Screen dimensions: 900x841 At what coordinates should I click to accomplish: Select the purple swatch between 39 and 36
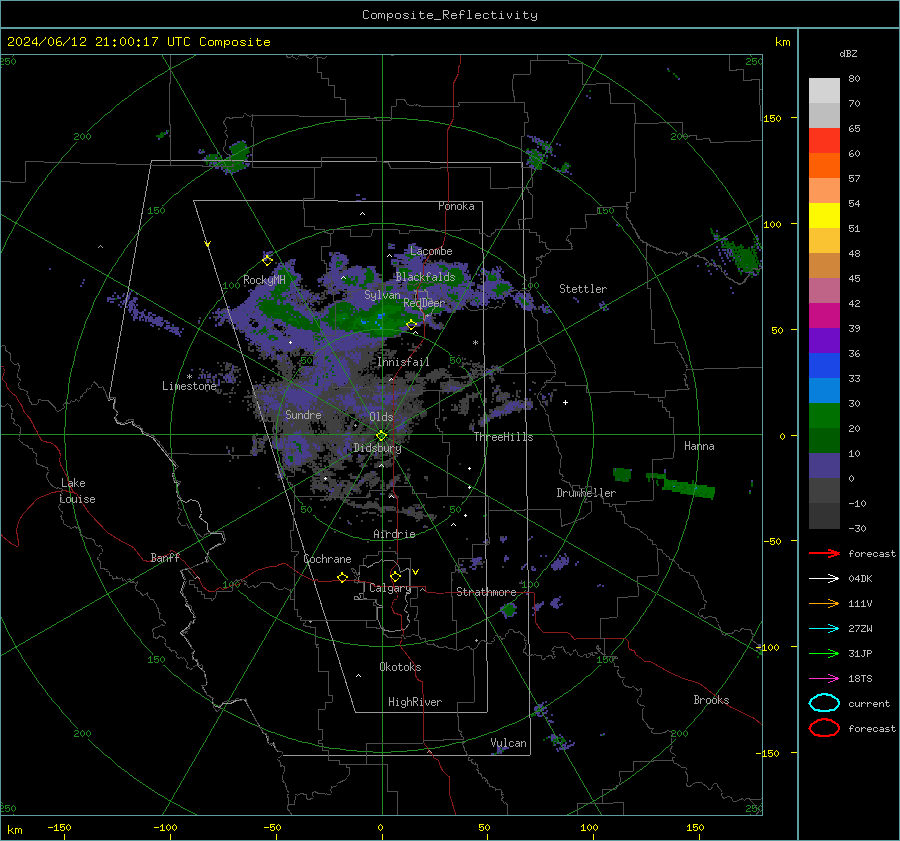pos(824,341)
